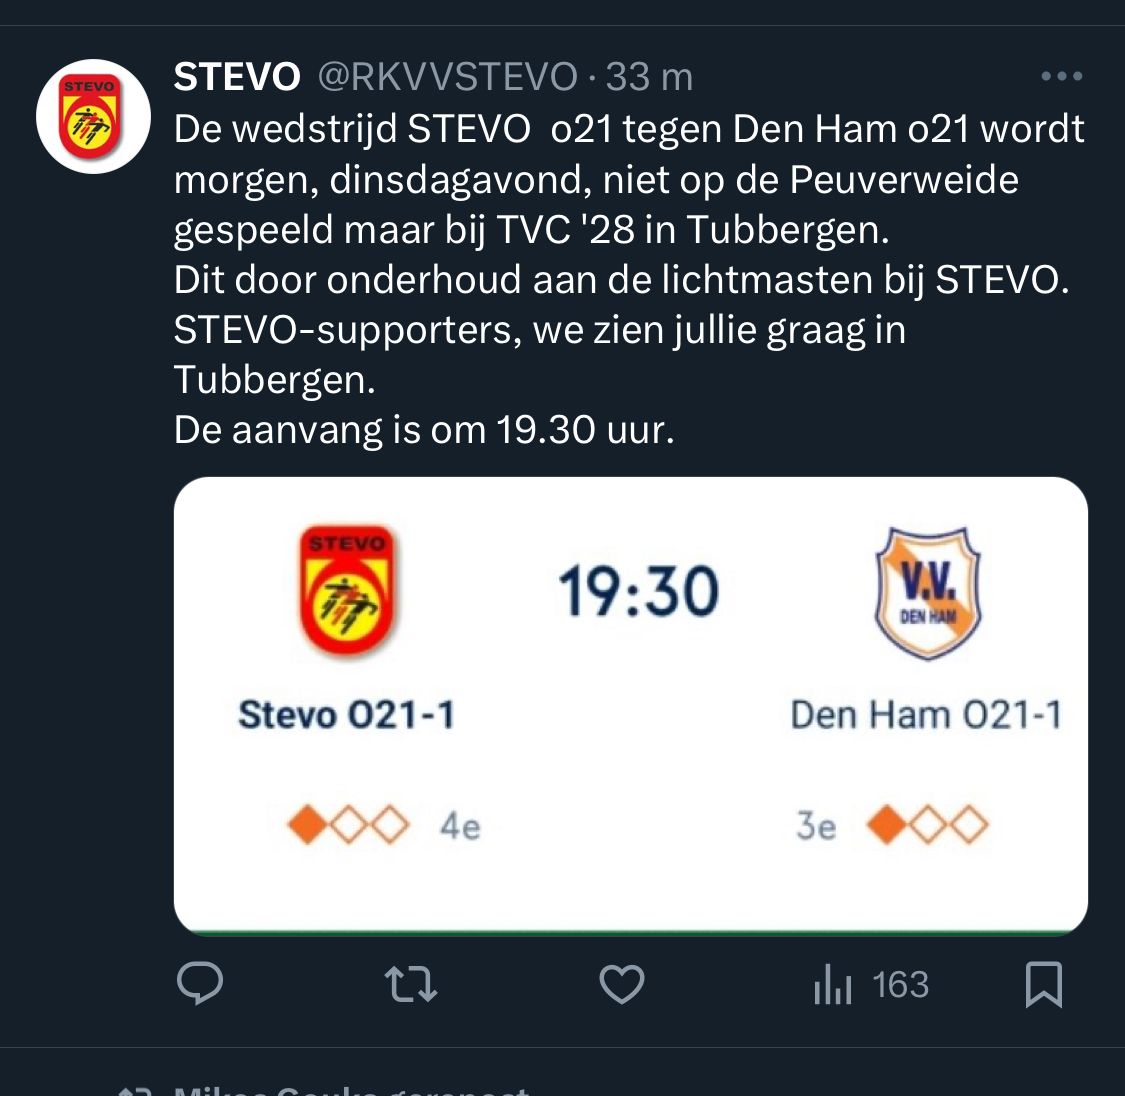Select the Den Ham O21-1 team name
1125x1096 pixels.
click(x=926, y=715)
